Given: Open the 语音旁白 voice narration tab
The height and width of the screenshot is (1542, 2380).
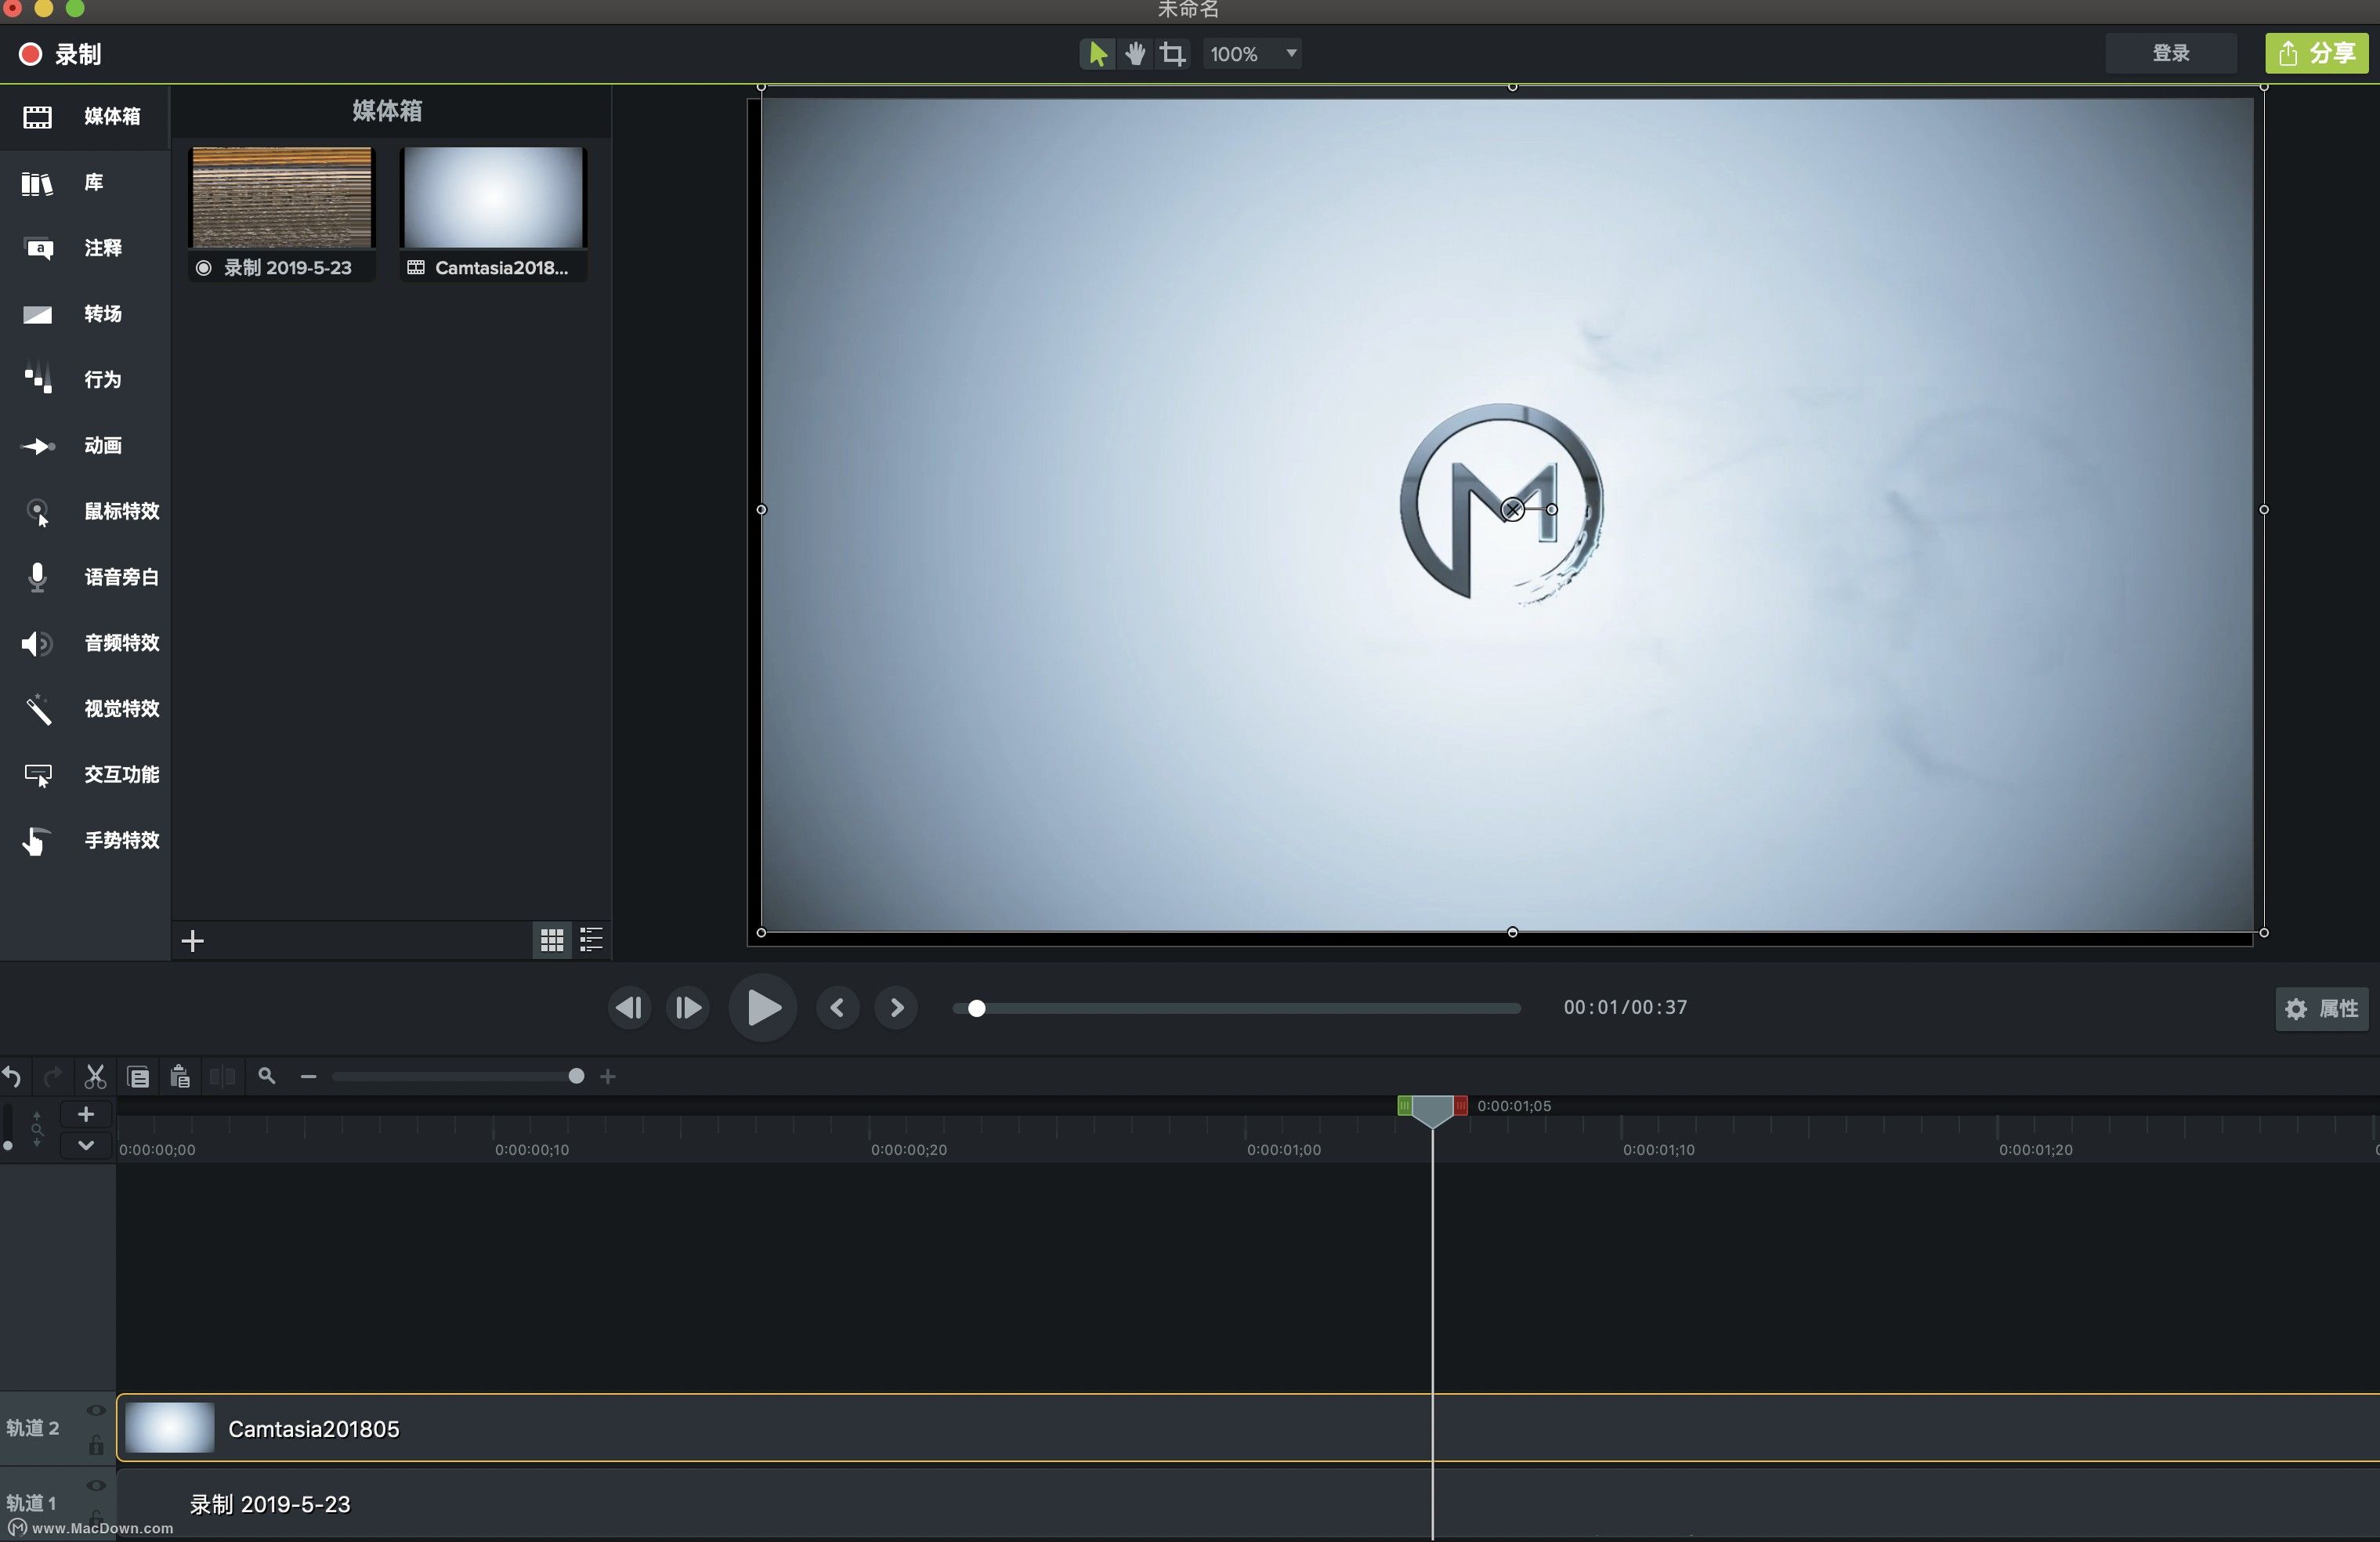Looking at the screenshot, I should (x=84, y=577).
